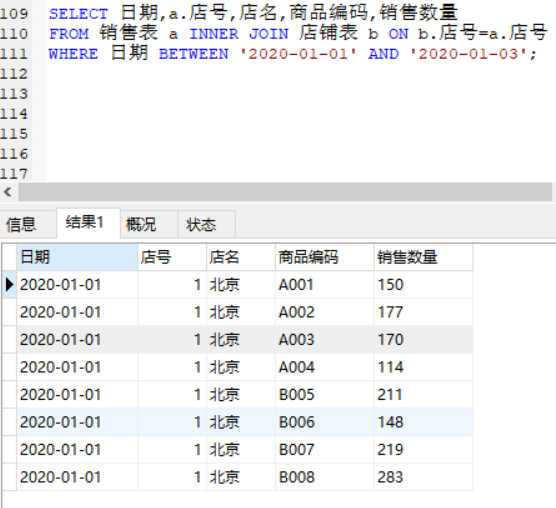
Task: Click the FROM keyword on line 110
Action: pyautogui.click(x=69, y=34)
